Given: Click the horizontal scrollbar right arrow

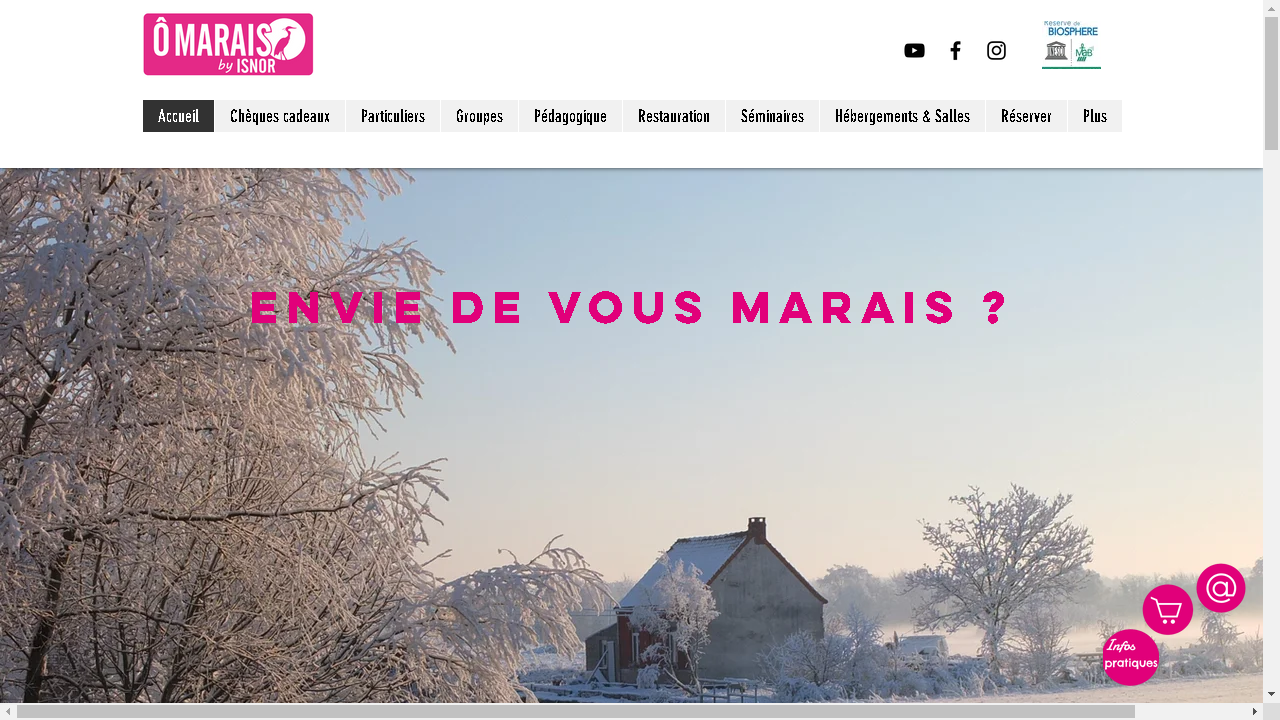Looking at the screenshot, I should click(x=1255, y=711).
